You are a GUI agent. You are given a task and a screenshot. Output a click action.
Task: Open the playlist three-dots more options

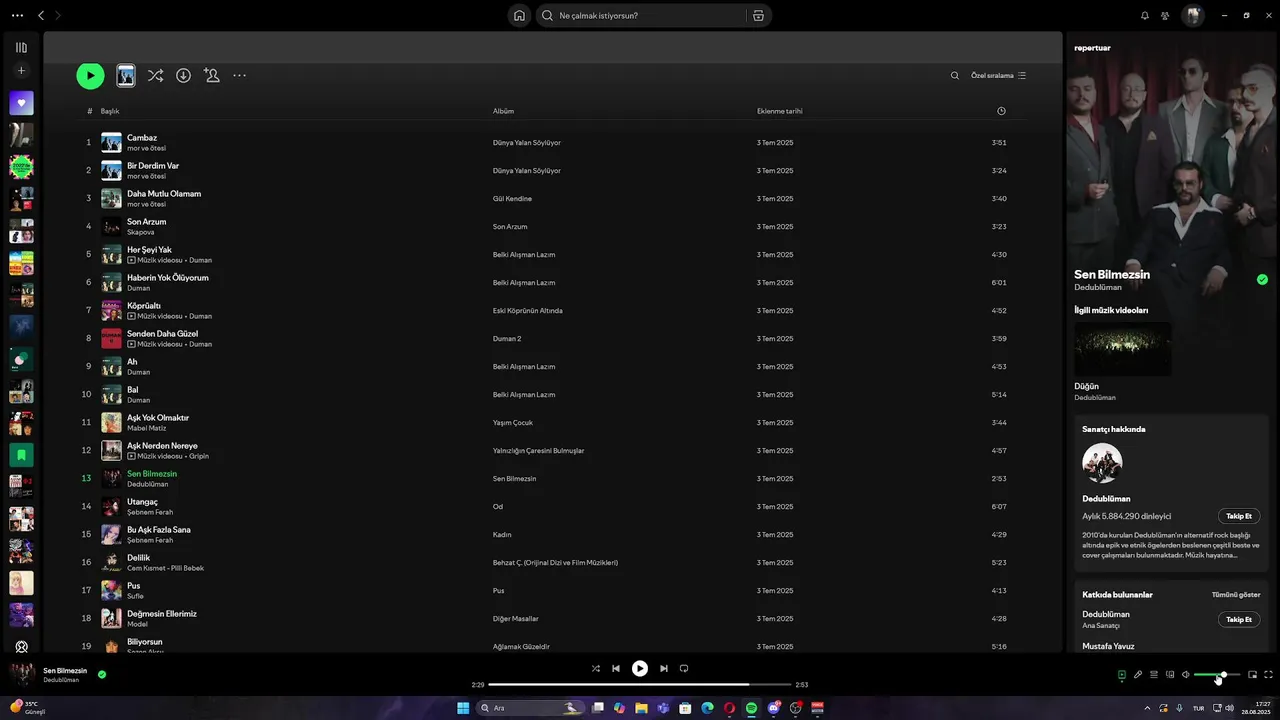point(239,75)
